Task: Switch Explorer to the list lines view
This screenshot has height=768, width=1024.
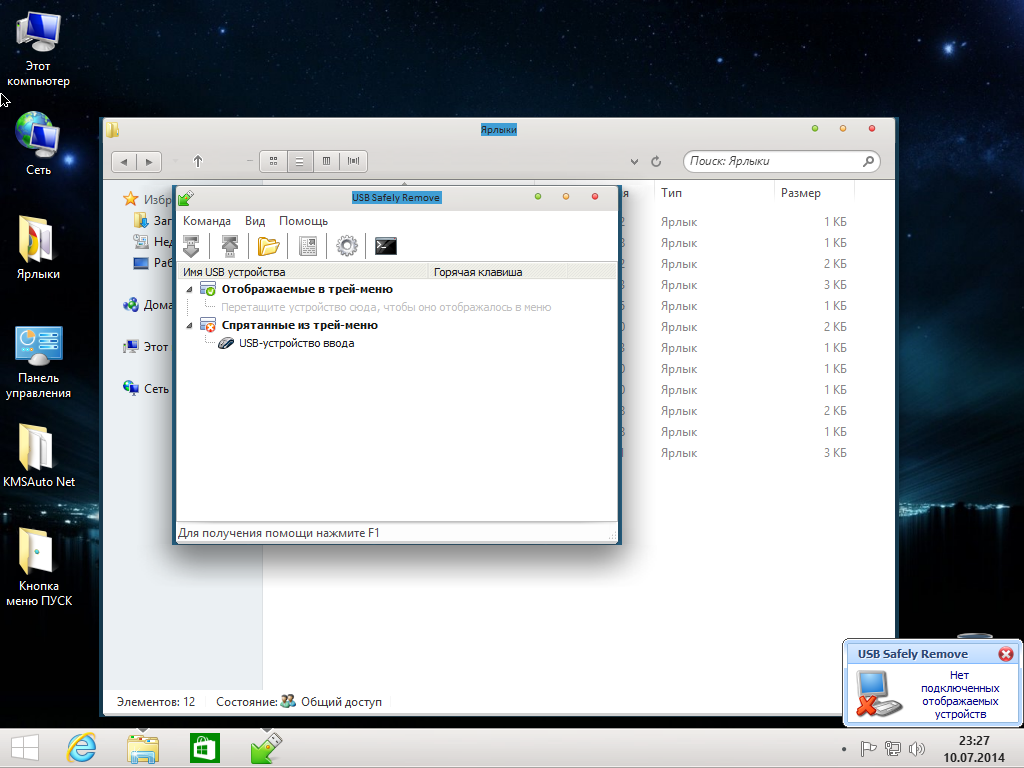Action: [300, 161]
